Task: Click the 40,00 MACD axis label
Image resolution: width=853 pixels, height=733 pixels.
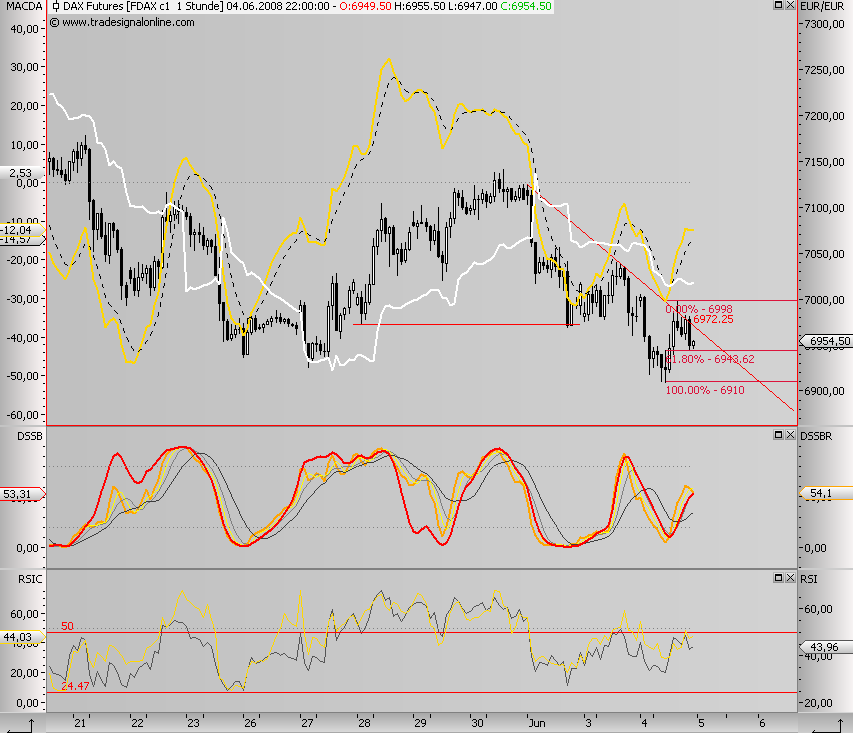Action: (x=24, y=29)
